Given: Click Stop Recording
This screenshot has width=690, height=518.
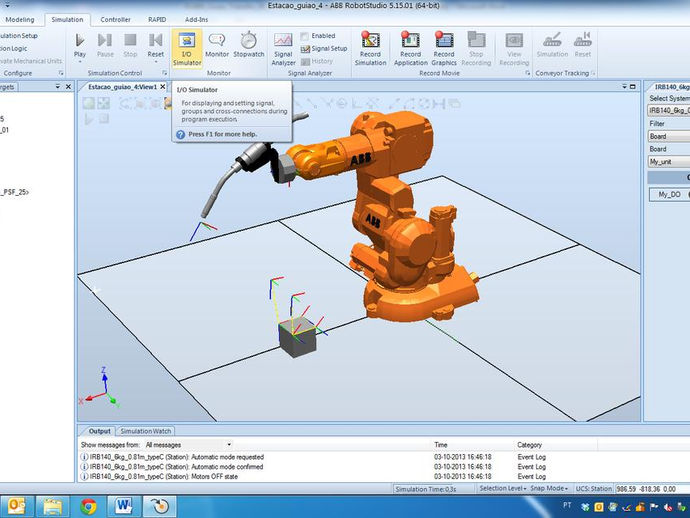Looking at the screenshot, I should coord(476,49).
